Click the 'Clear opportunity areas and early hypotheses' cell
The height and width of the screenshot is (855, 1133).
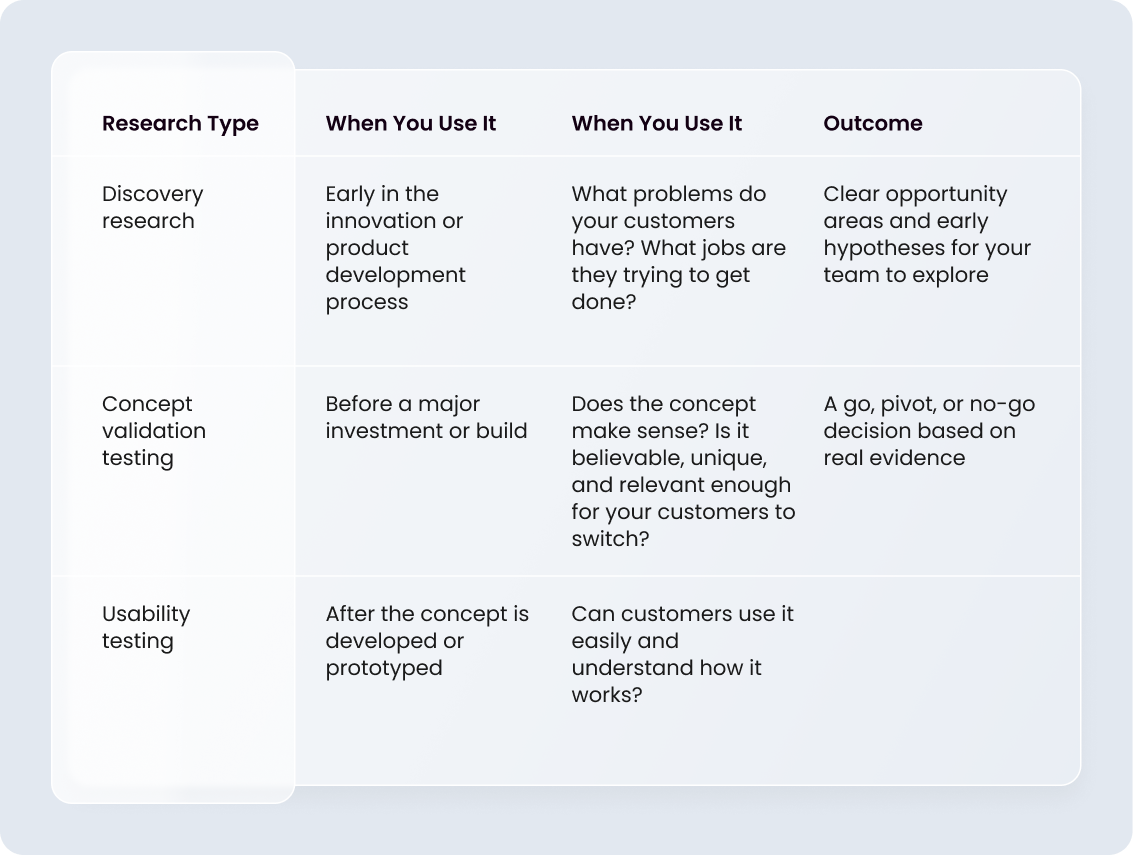926,234
